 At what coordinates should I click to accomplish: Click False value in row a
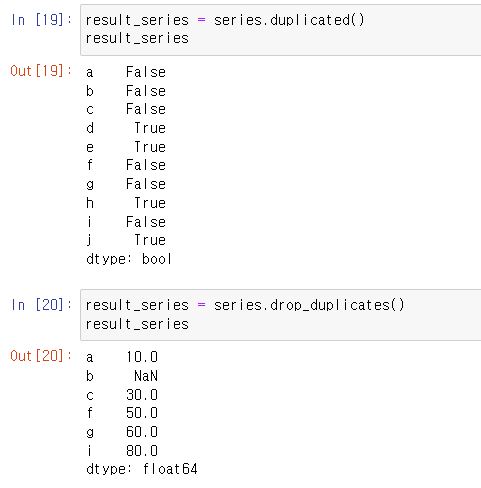pos(146,72)
